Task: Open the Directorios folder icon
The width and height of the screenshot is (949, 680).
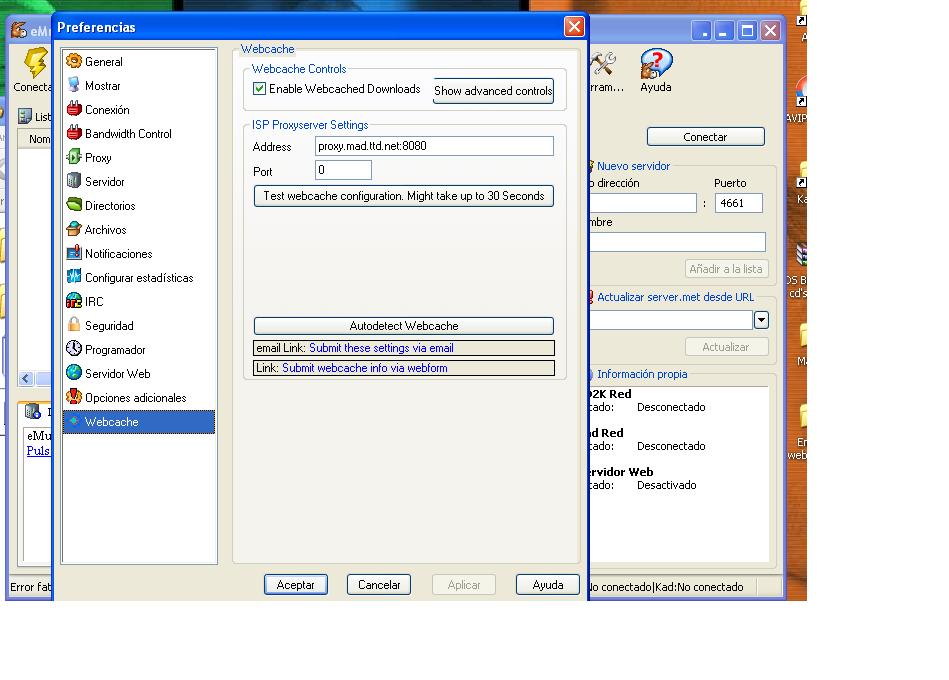Action: (74, 205)
